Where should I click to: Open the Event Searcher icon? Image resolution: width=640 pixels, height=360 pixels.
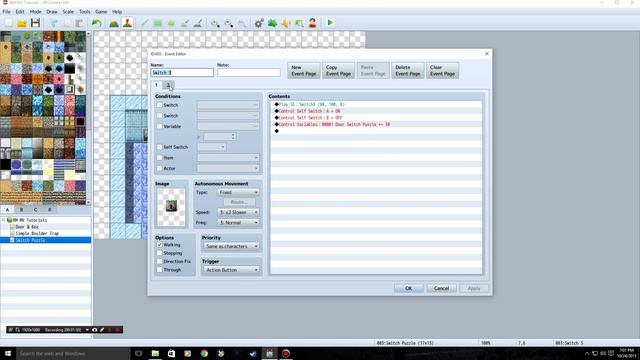pyautogui.click(x=299, y=23)
